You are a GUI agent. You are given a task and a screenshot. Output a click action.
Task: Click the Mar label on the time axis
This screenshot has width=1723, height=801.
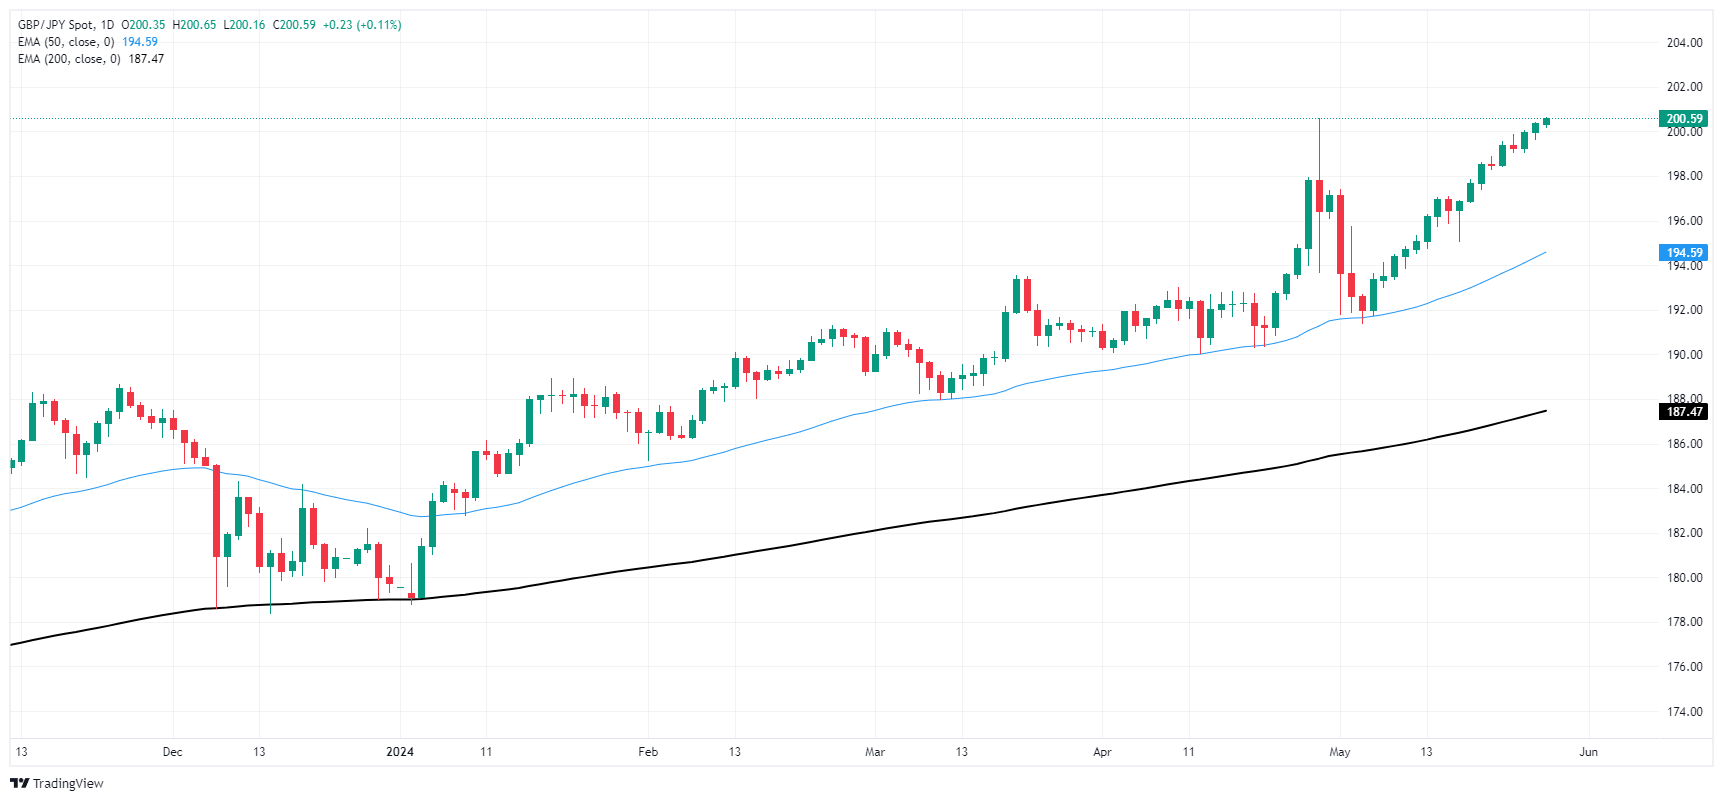(x=875, y=752)
